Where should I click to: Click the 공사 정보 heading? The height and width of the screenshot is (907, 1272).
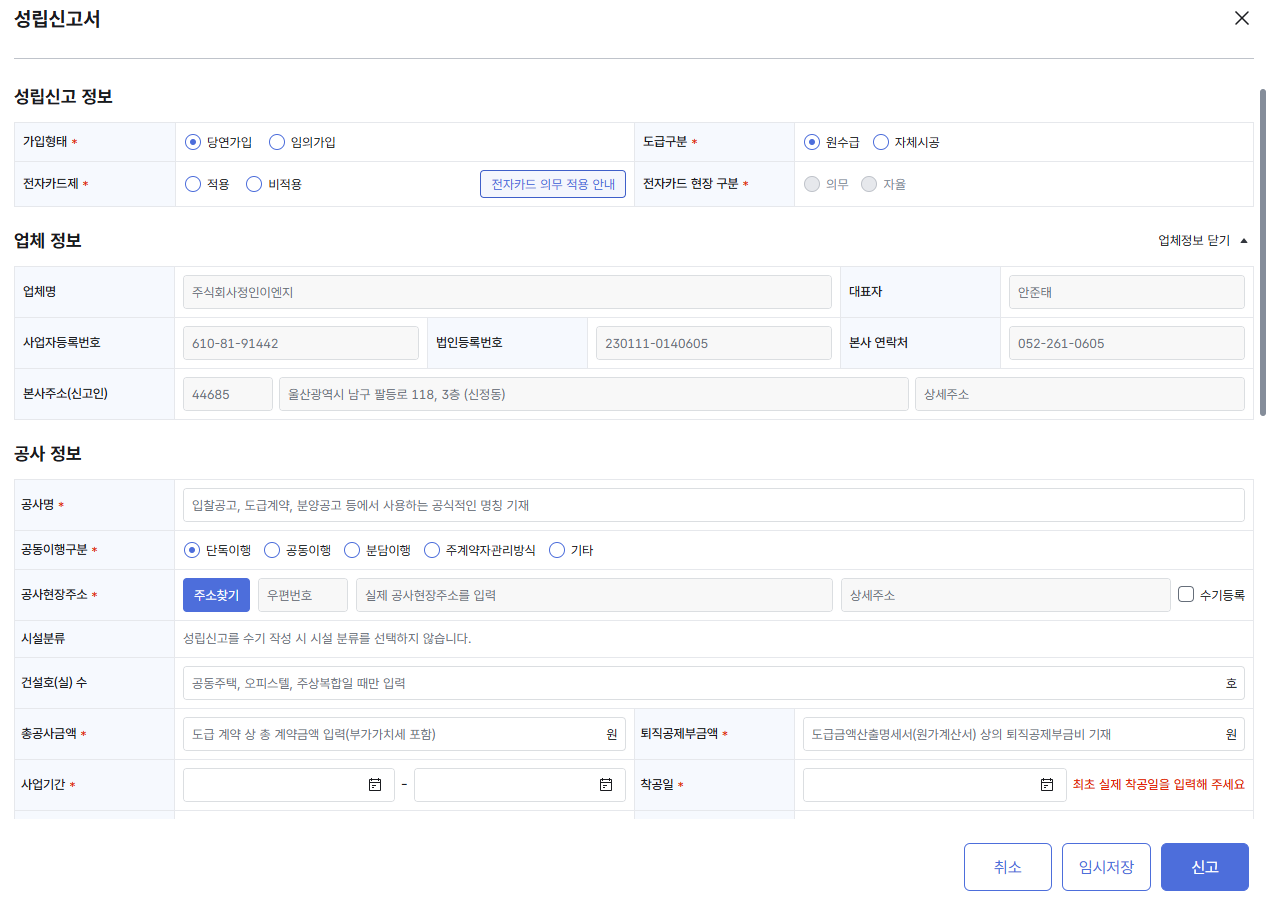(48, 454)
